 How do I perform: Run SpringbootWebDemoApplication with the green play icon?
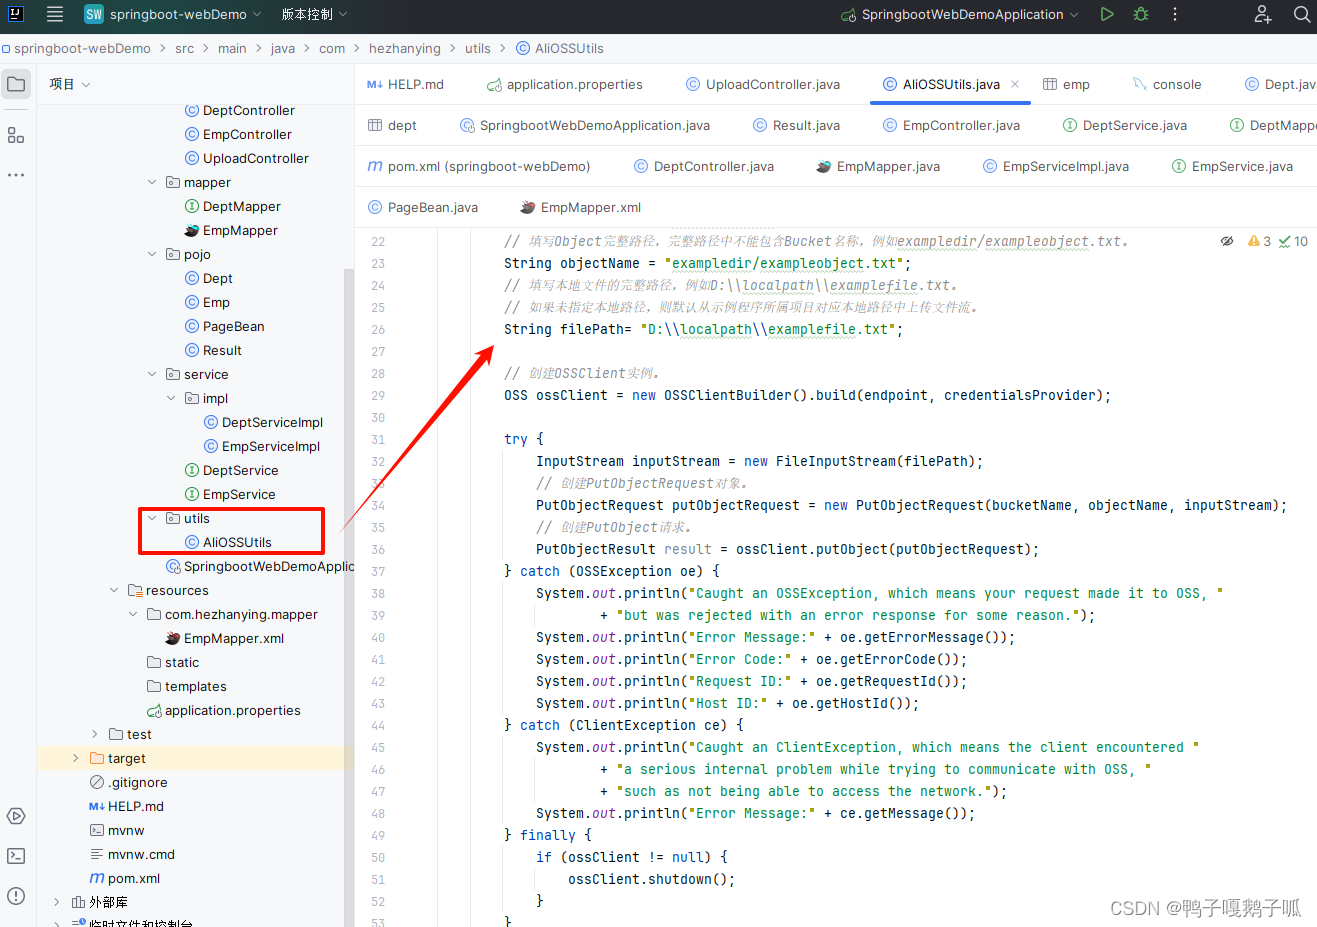coord(1107,14)
